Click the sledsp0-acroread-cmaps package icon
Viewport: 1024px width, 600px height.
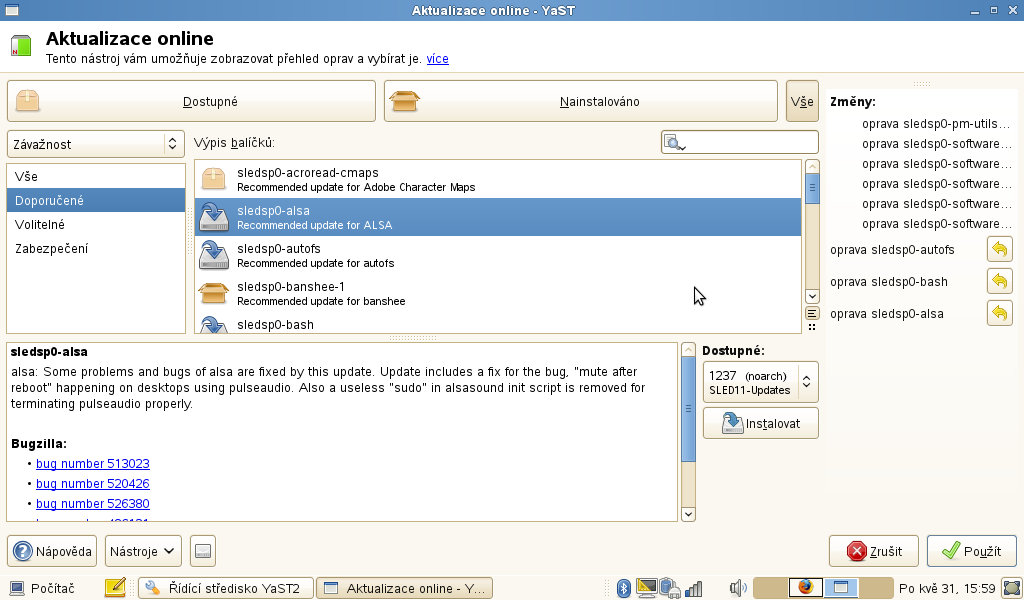tap(214, 179)
